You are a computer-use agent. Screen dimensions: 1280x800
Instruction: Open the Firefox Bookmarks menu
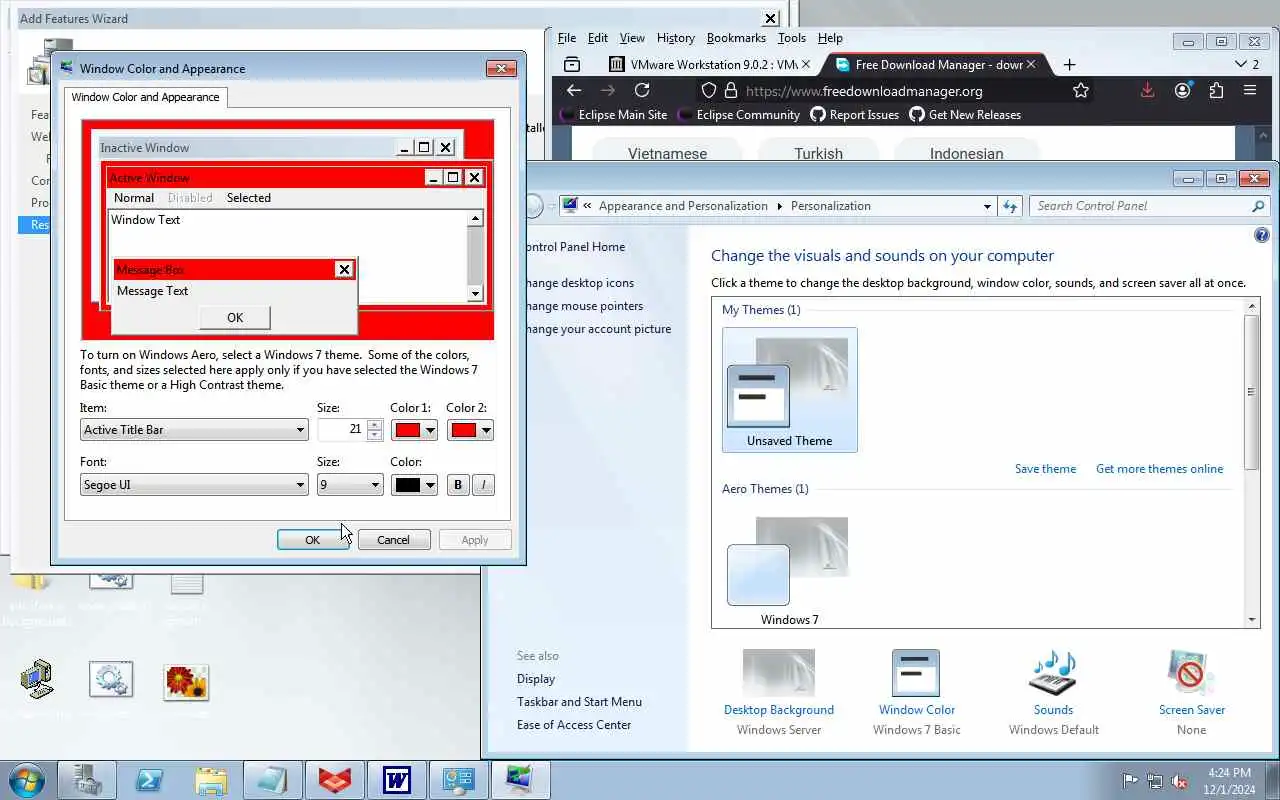point(736,38)
